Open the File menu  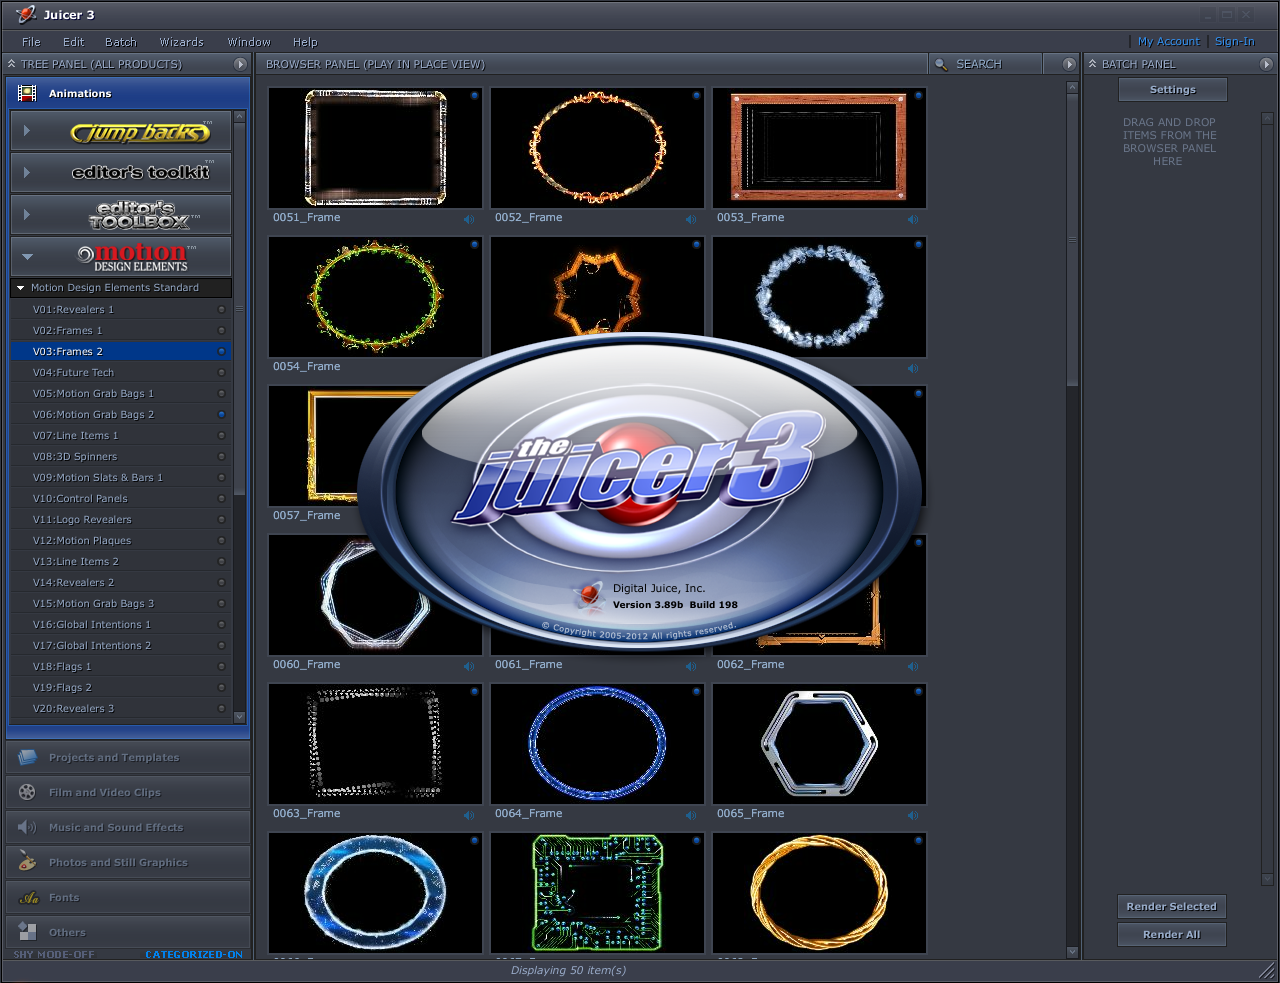pos(31,42)
